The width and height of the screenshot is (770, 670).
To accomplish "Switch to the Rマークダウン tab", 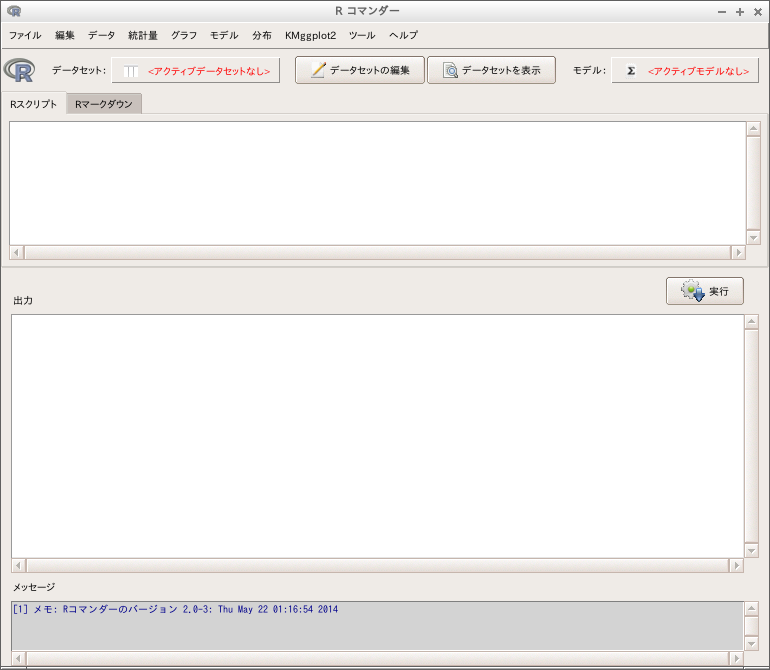I will 104,104.
